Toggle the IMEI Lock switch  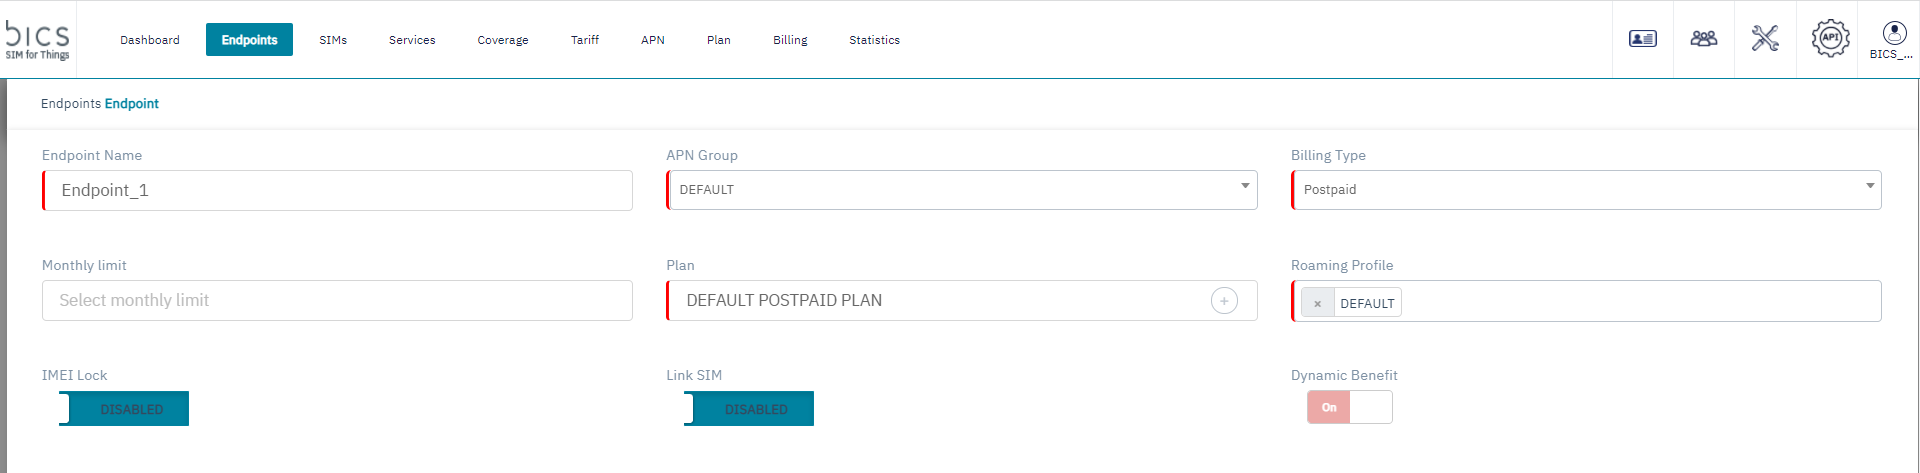tap(124, 409)
